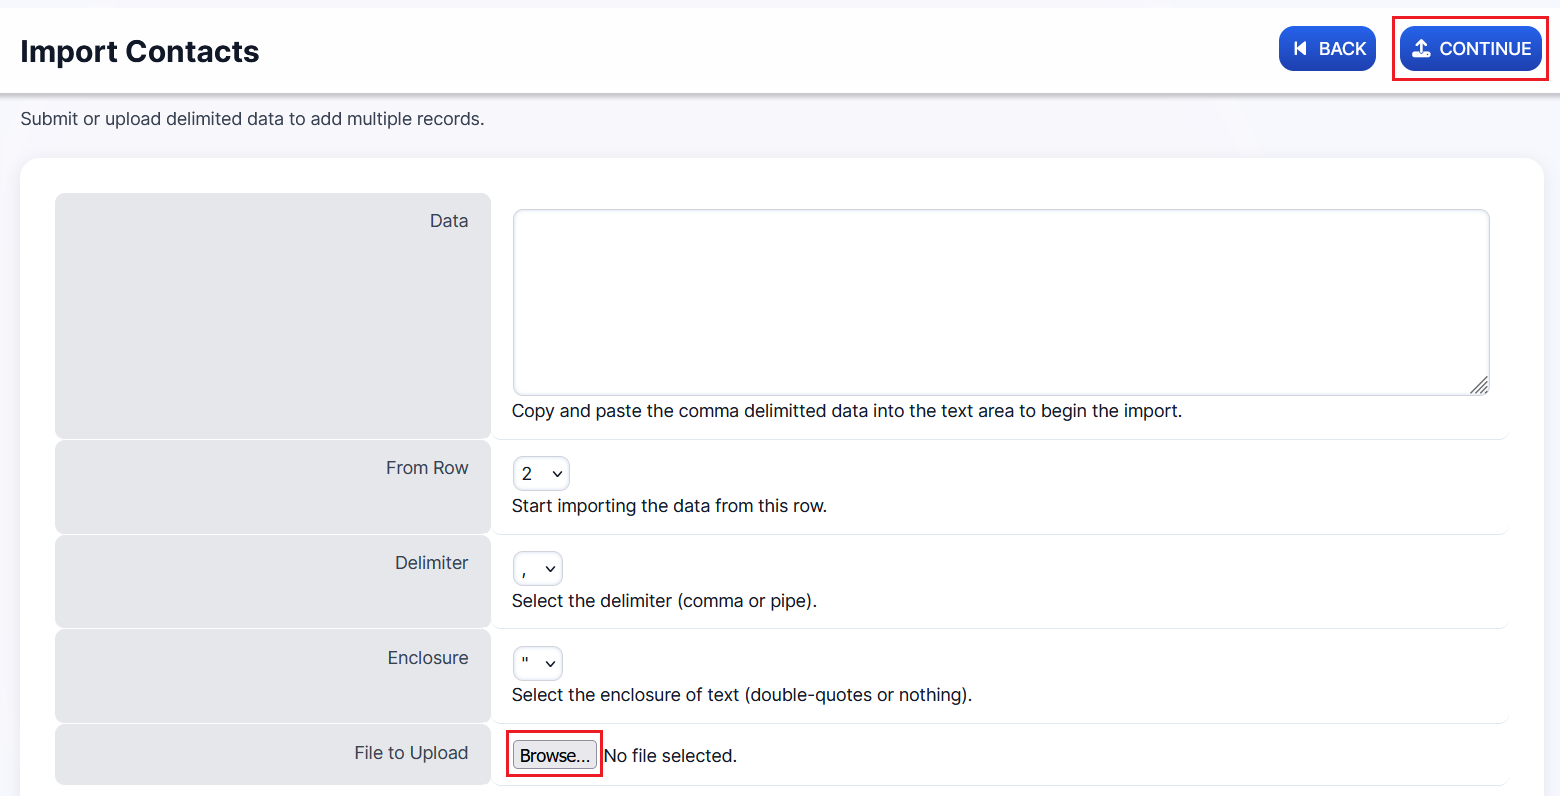Click the chevron arrow in Enclosure select

550,664
